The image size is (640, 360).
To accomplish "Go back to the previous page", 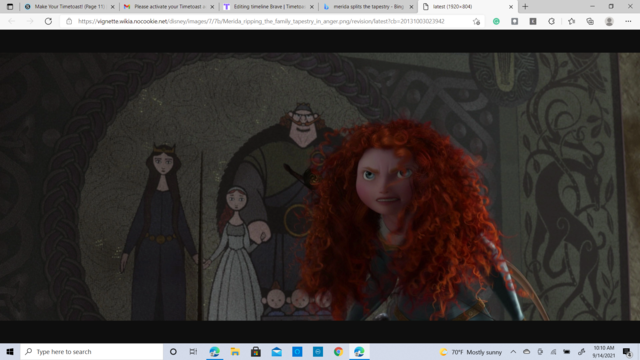I will (11, 21).
